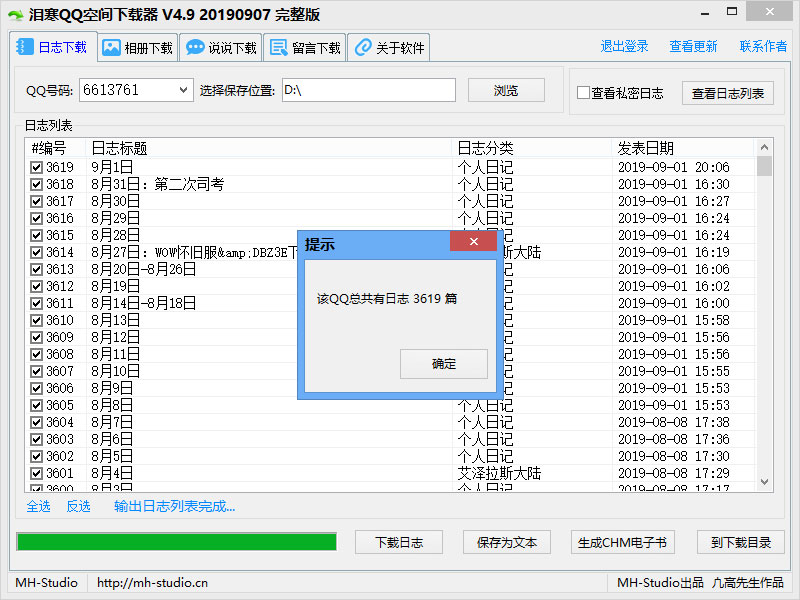Toggle checkbox for log 3603
800x600 pixels.
tap(36, 439)
